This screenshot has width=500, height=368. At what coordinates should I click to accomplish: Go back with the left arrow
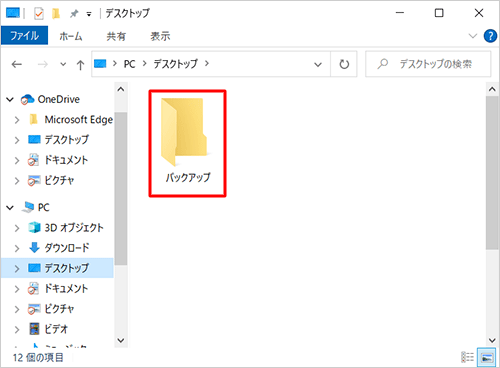[x=16, y=64]
